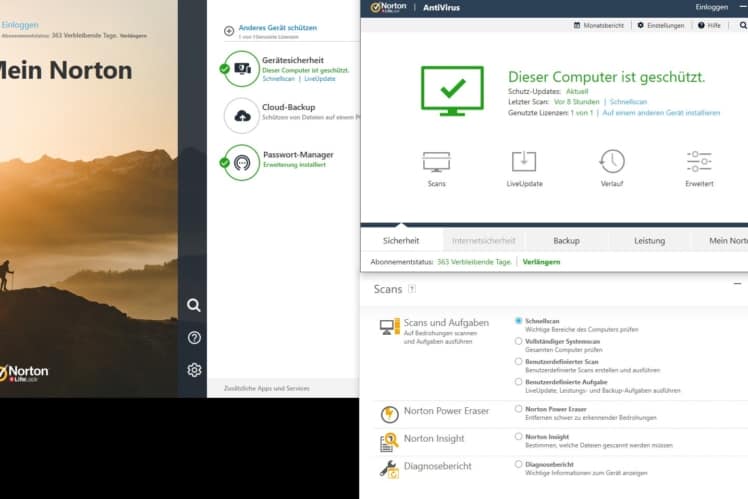Click plus icon next to Anderes Gerät schützen

(229, 31)
